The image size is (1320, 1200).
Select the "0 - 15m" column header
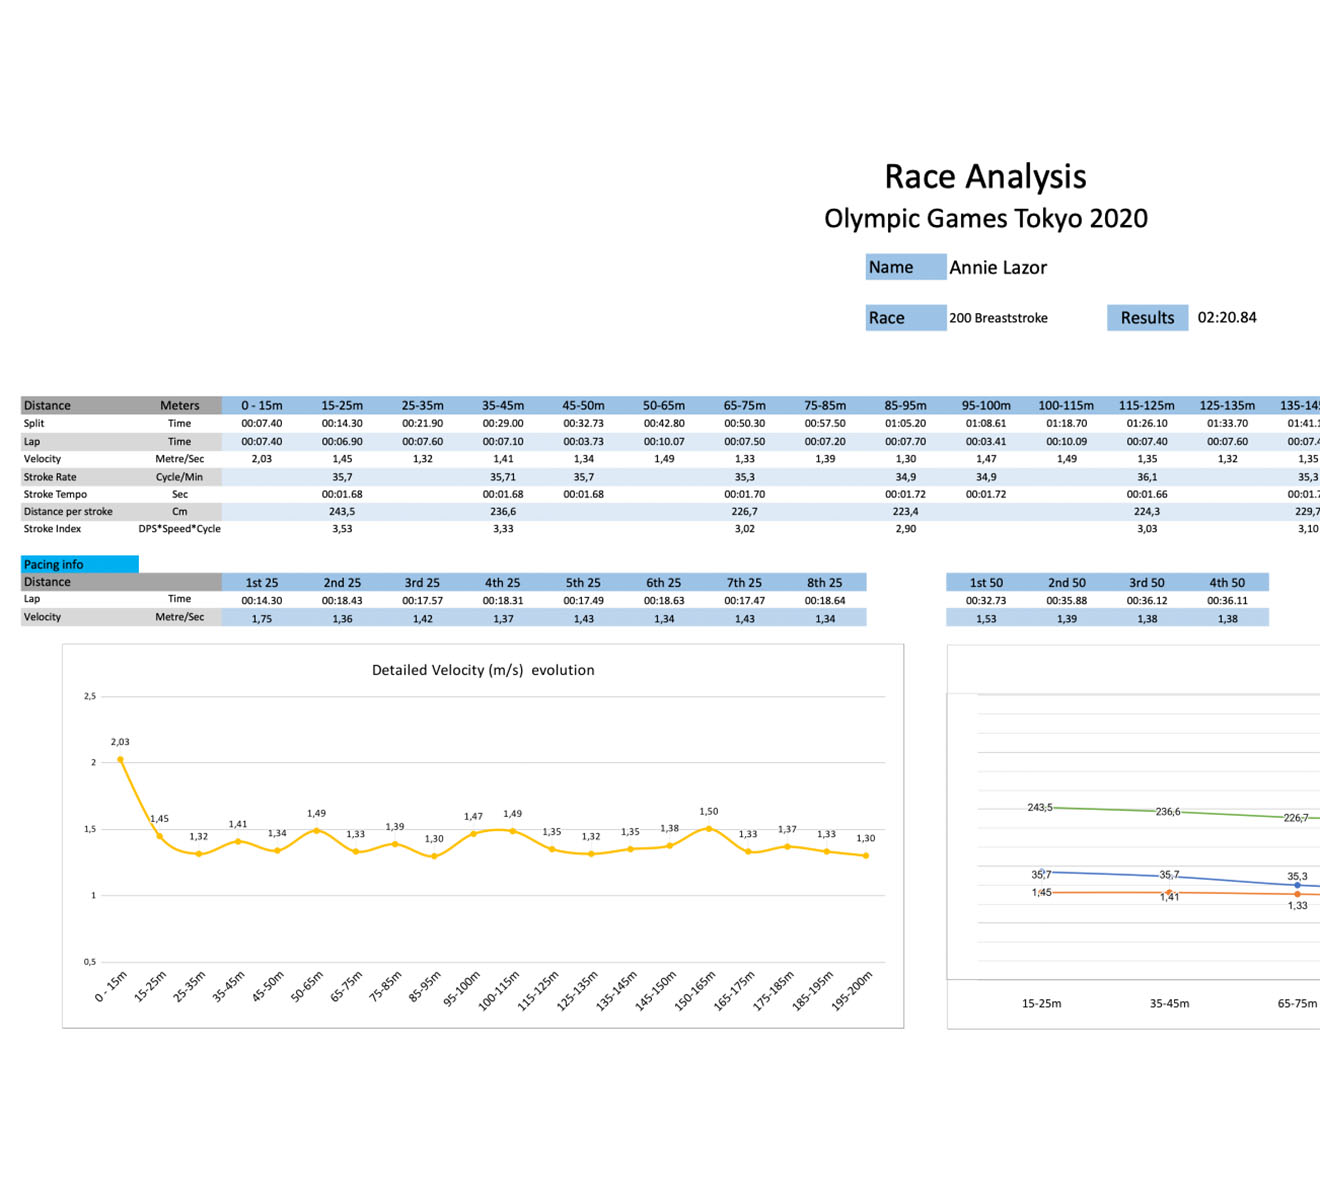tap(262, 406)
